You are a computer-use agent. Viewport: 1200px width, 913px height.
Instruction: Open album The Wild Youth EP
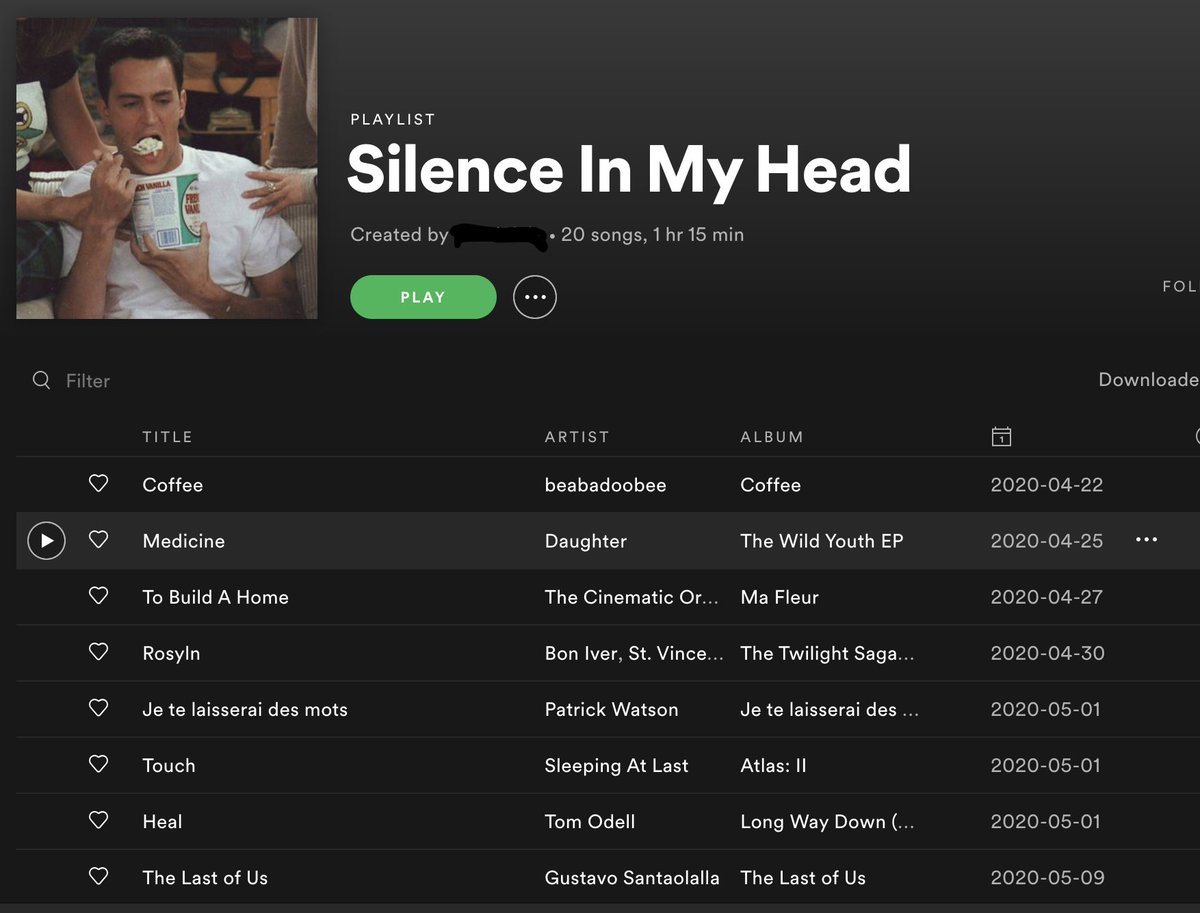click(x=822, y=541)
